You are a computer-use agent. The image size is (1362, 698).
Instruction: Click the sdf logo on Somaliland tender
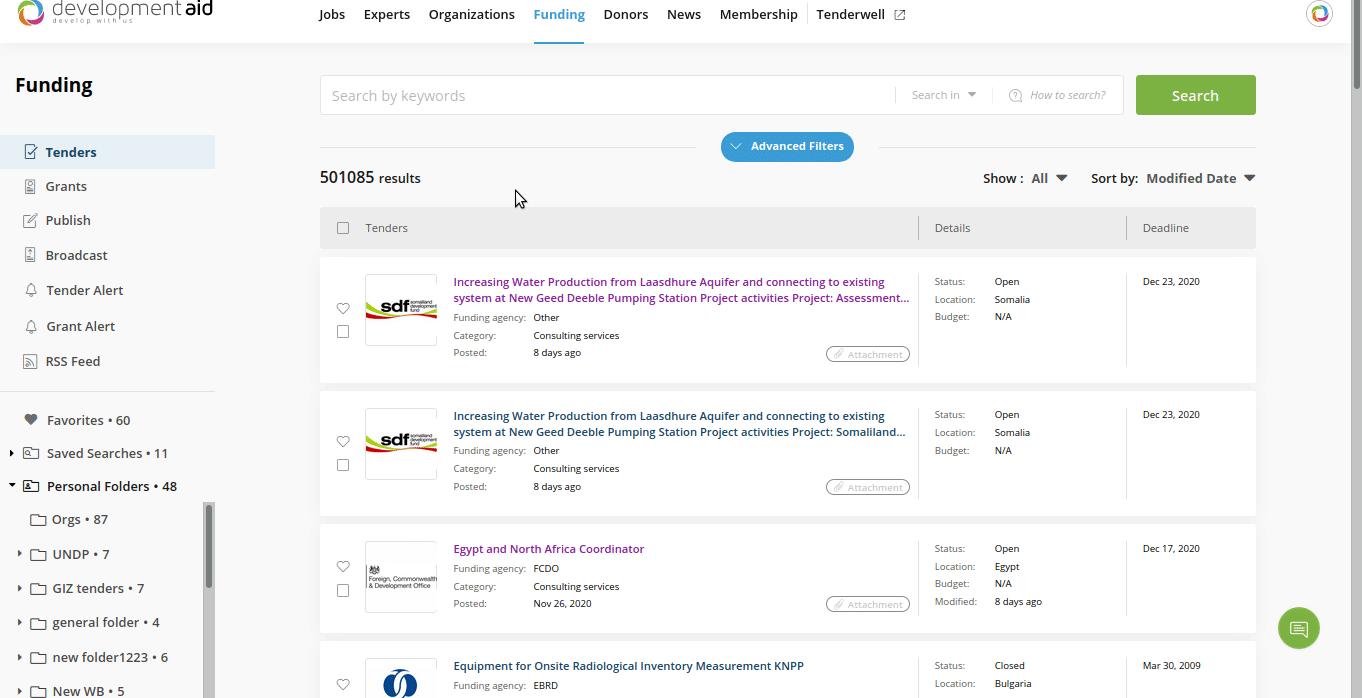tap(401, 444)
